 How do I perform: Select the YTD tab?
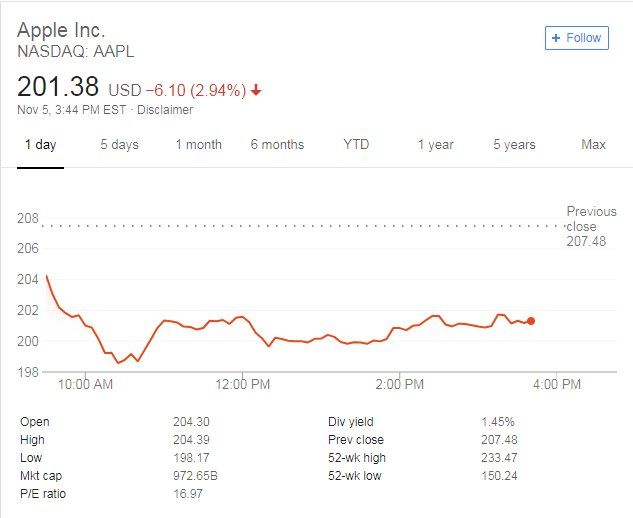pos(356,145)
